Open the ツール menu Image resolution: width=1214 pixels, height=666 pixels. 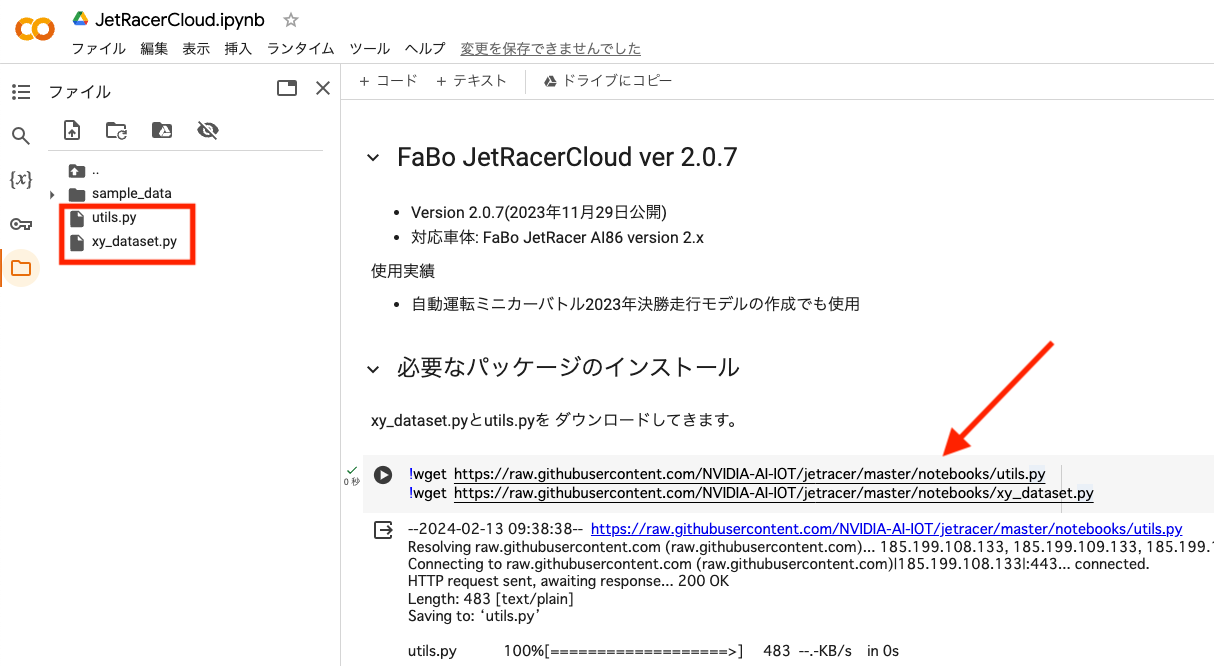point(369,48)
